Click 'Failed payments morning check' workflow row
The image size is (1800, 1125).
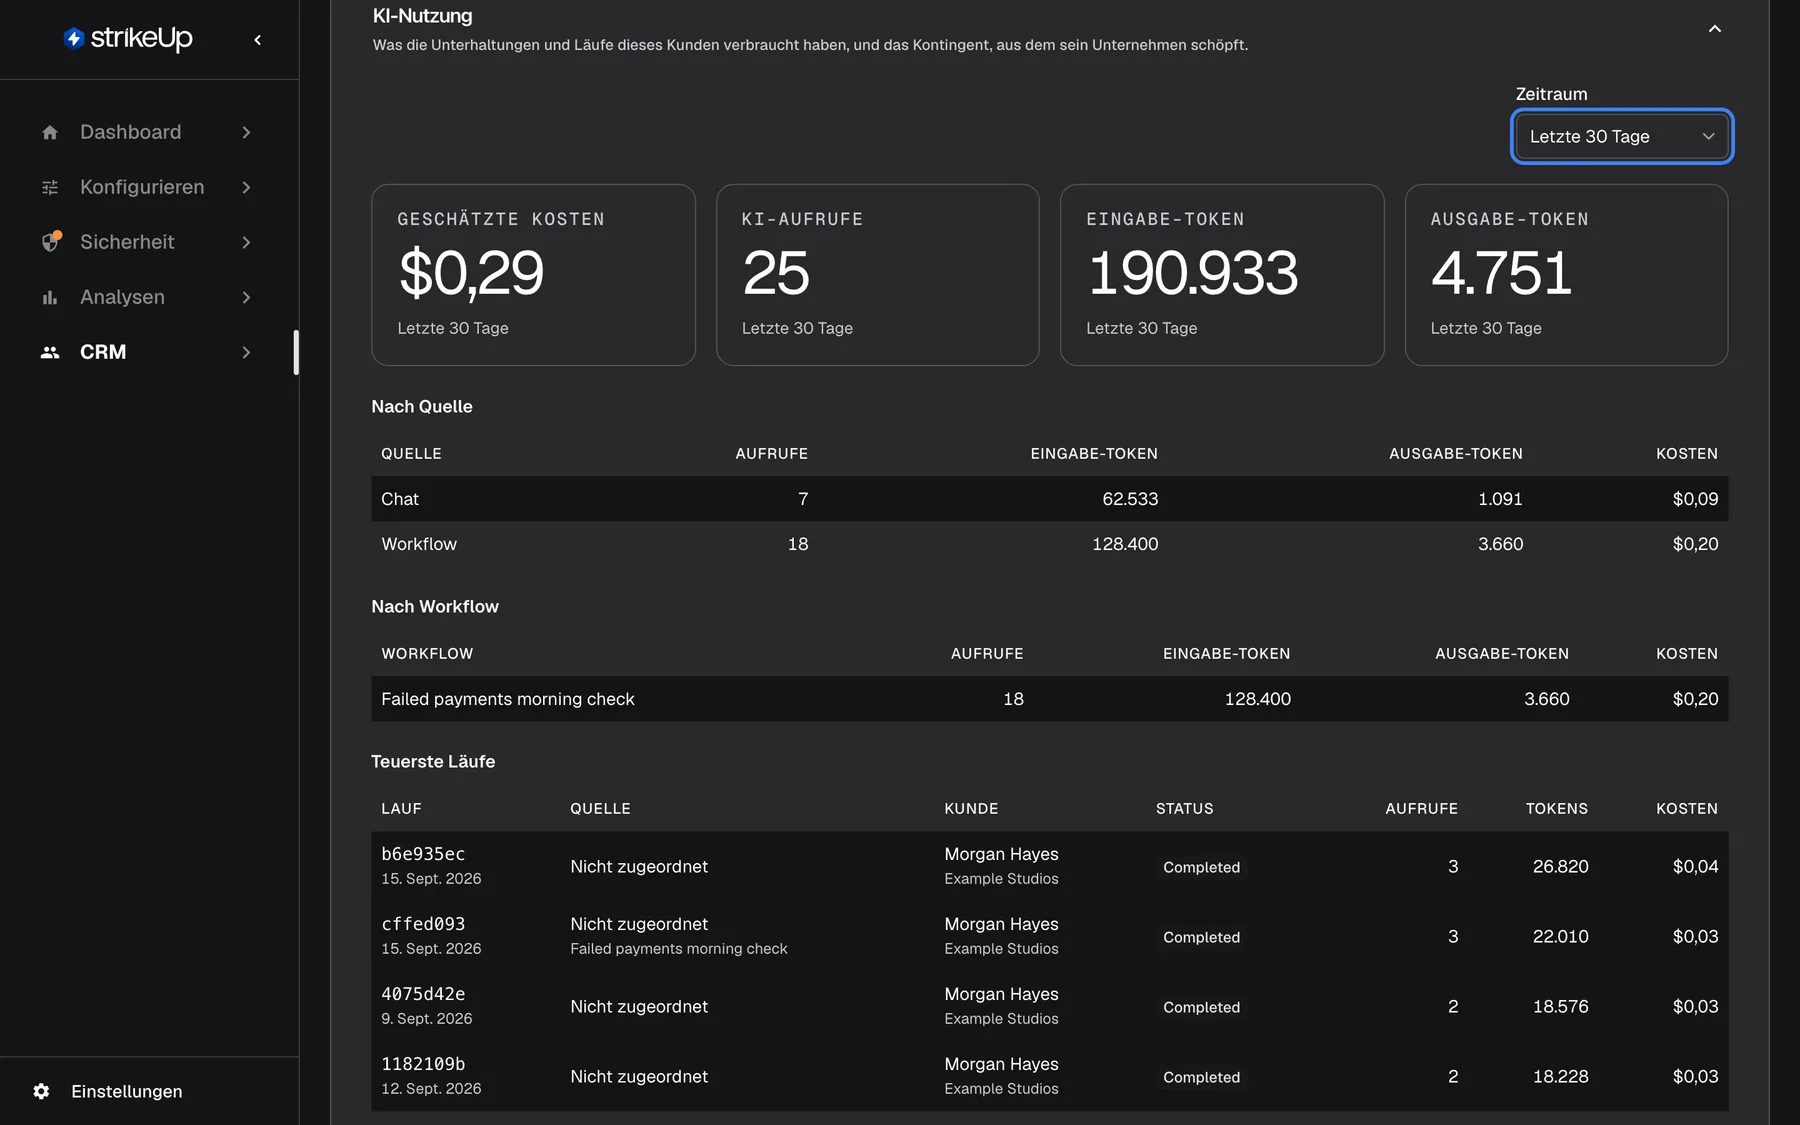click(x=1049, y=699)
